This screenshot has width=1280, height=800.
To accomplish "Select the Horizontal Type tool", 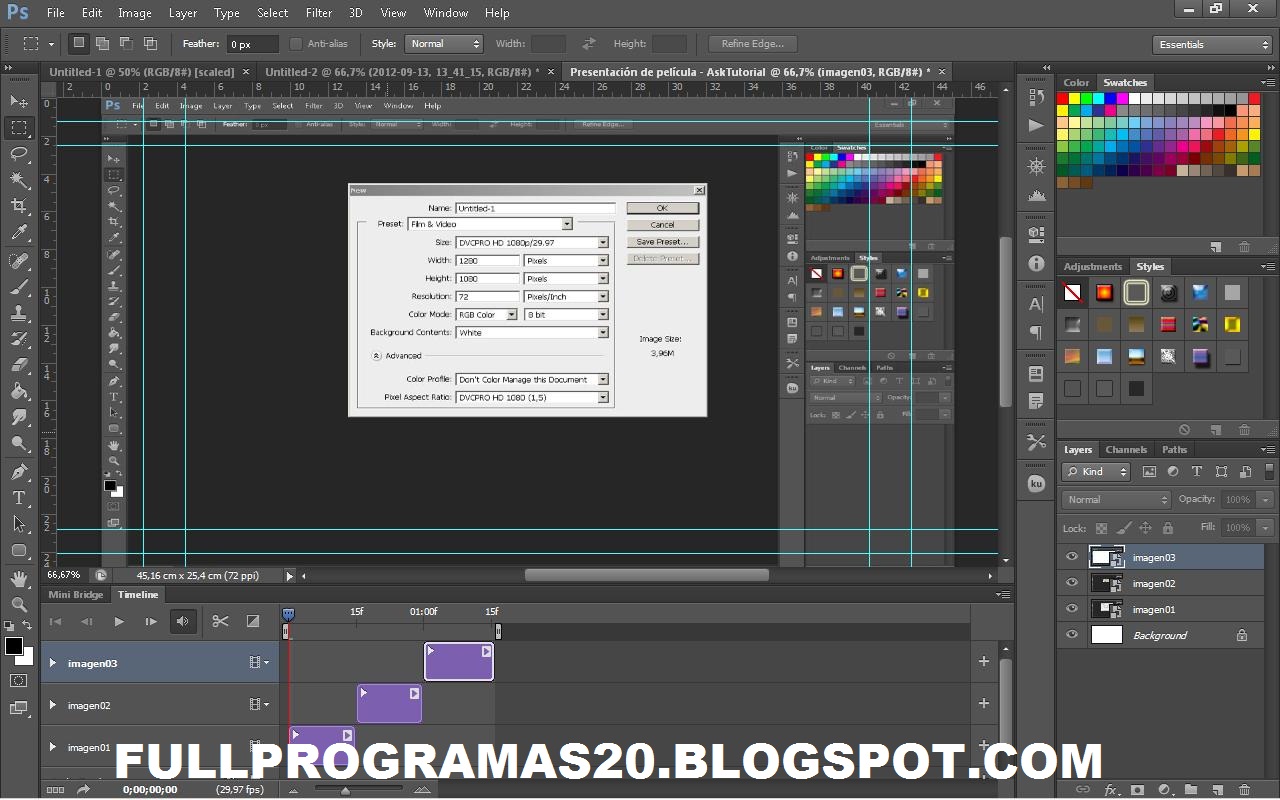I will [19, 498].
